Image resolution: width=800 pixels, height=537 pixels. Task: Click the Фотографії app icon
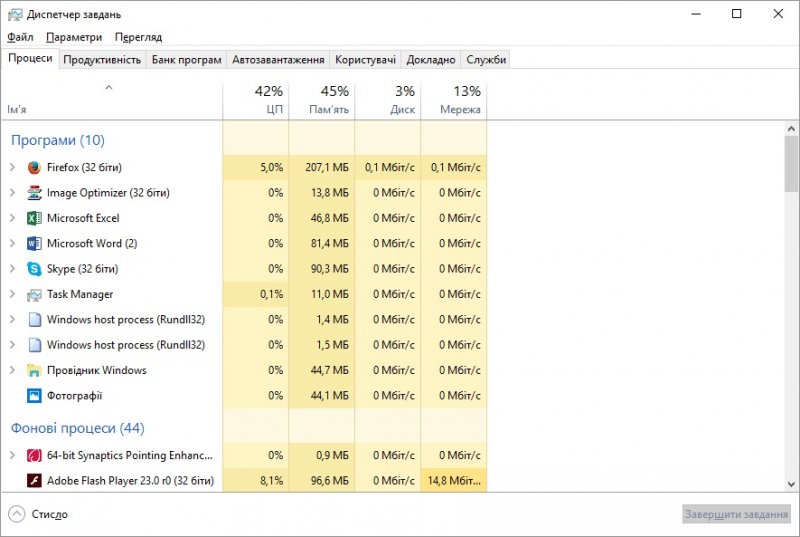click(34, 396)
